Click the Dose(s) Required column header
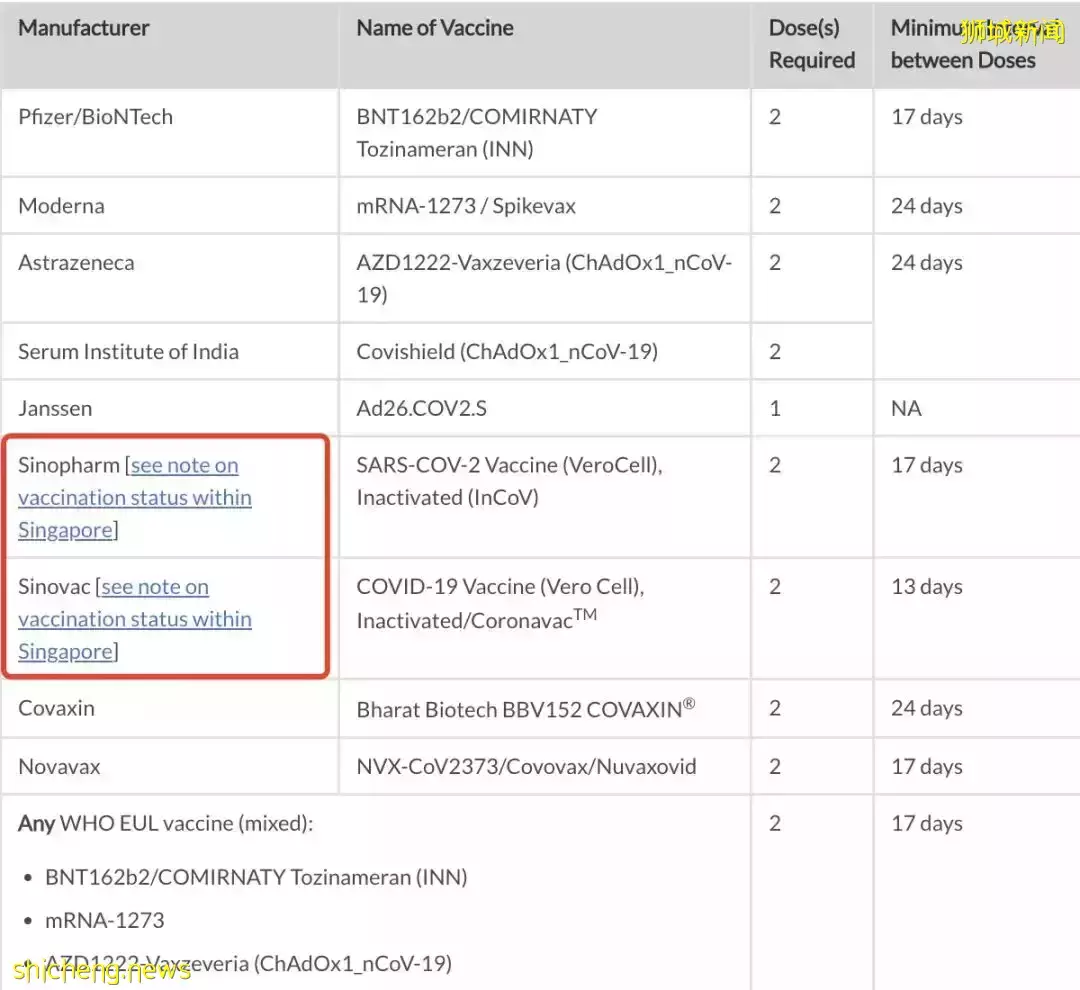Viewport: 1080px width, 990px height. 811,44
